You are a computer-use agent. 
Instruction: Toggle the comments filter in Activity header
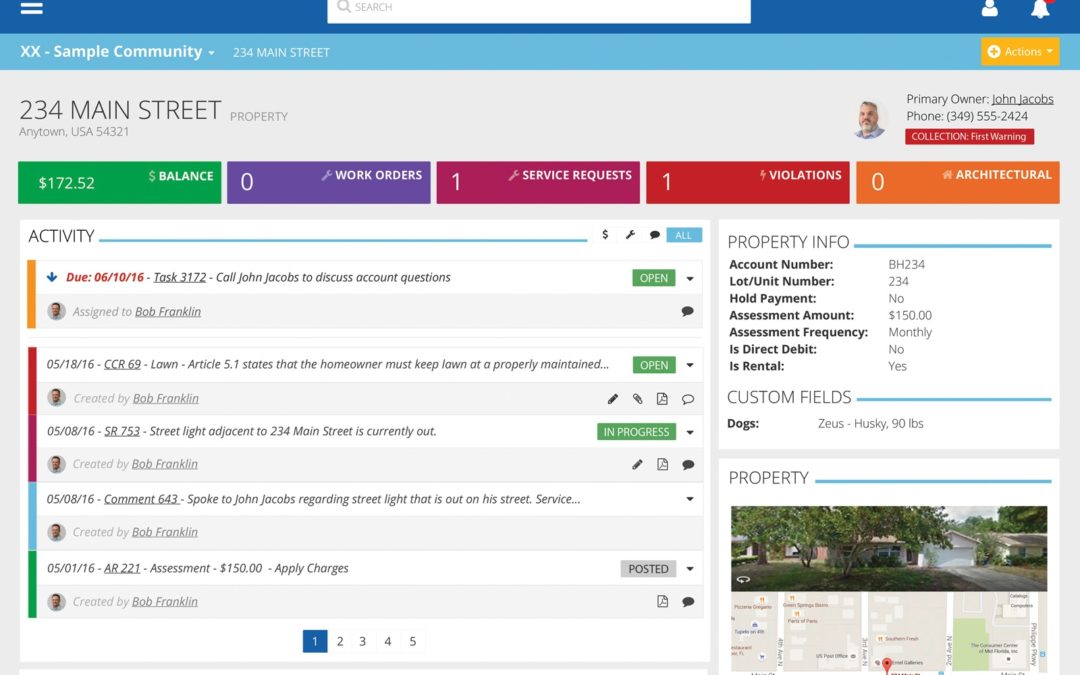tap(655, 235)
